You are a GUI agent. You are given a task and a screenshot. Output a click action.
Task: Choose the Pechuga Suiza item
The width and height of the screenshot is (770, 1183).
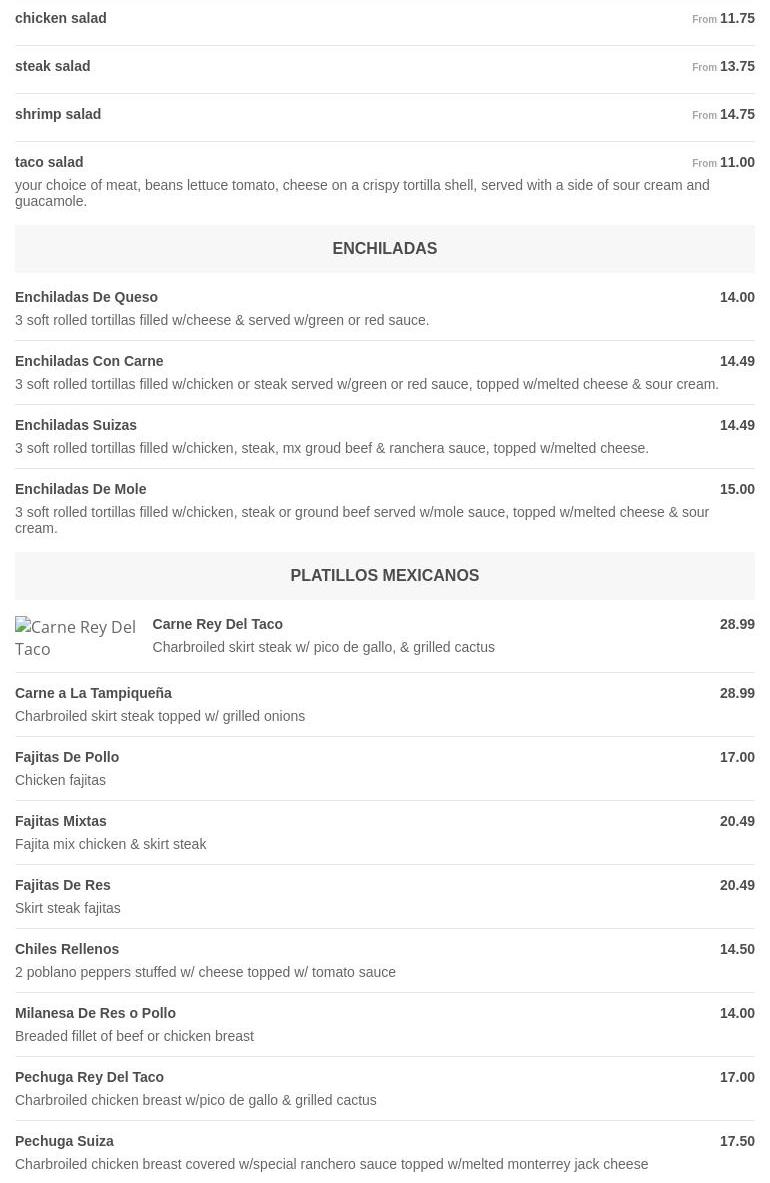click(65, 1141)
